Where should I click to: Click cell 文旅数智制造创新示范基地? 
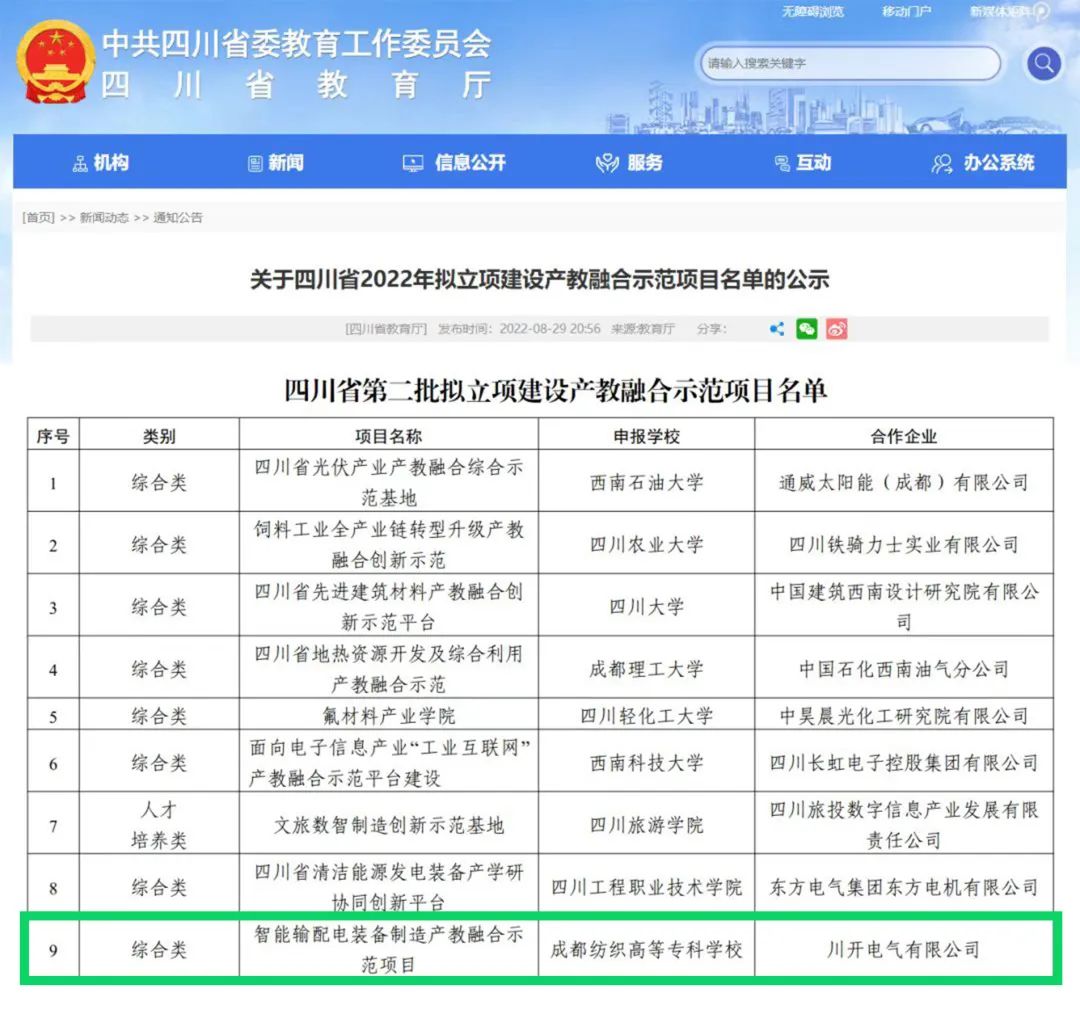tap(388, 824)
